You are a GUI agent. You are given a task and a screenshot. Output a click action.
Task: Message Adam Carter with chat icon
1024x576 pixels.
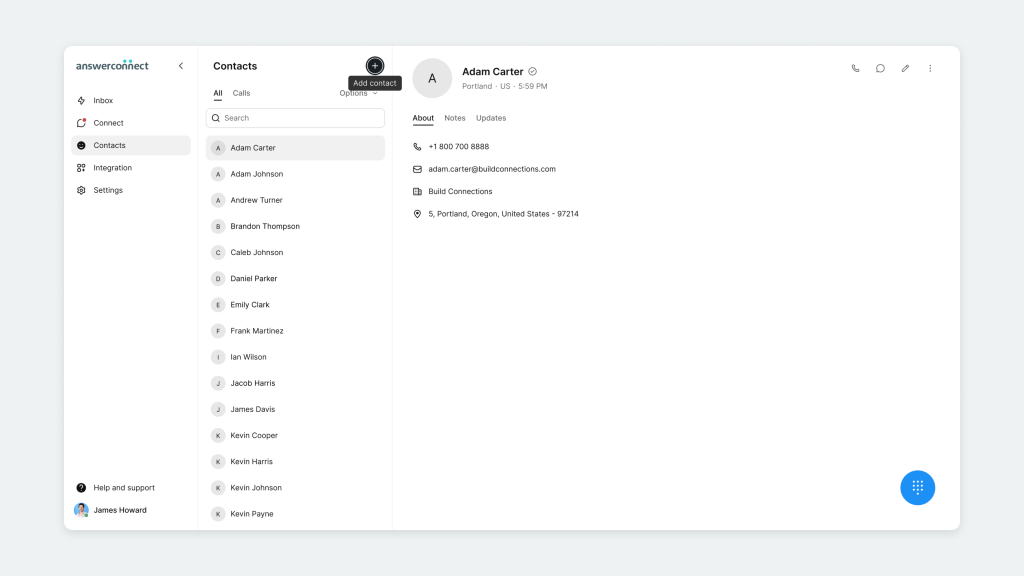[880, 69]
